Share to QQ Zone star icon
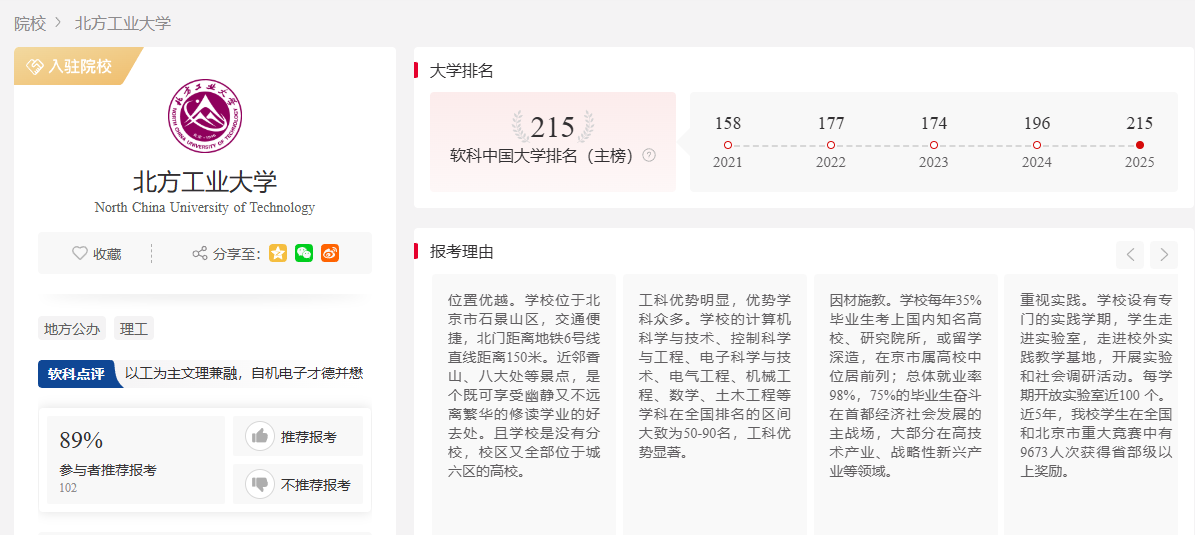Screen dimensions: 1195x535 click(278, 253)
